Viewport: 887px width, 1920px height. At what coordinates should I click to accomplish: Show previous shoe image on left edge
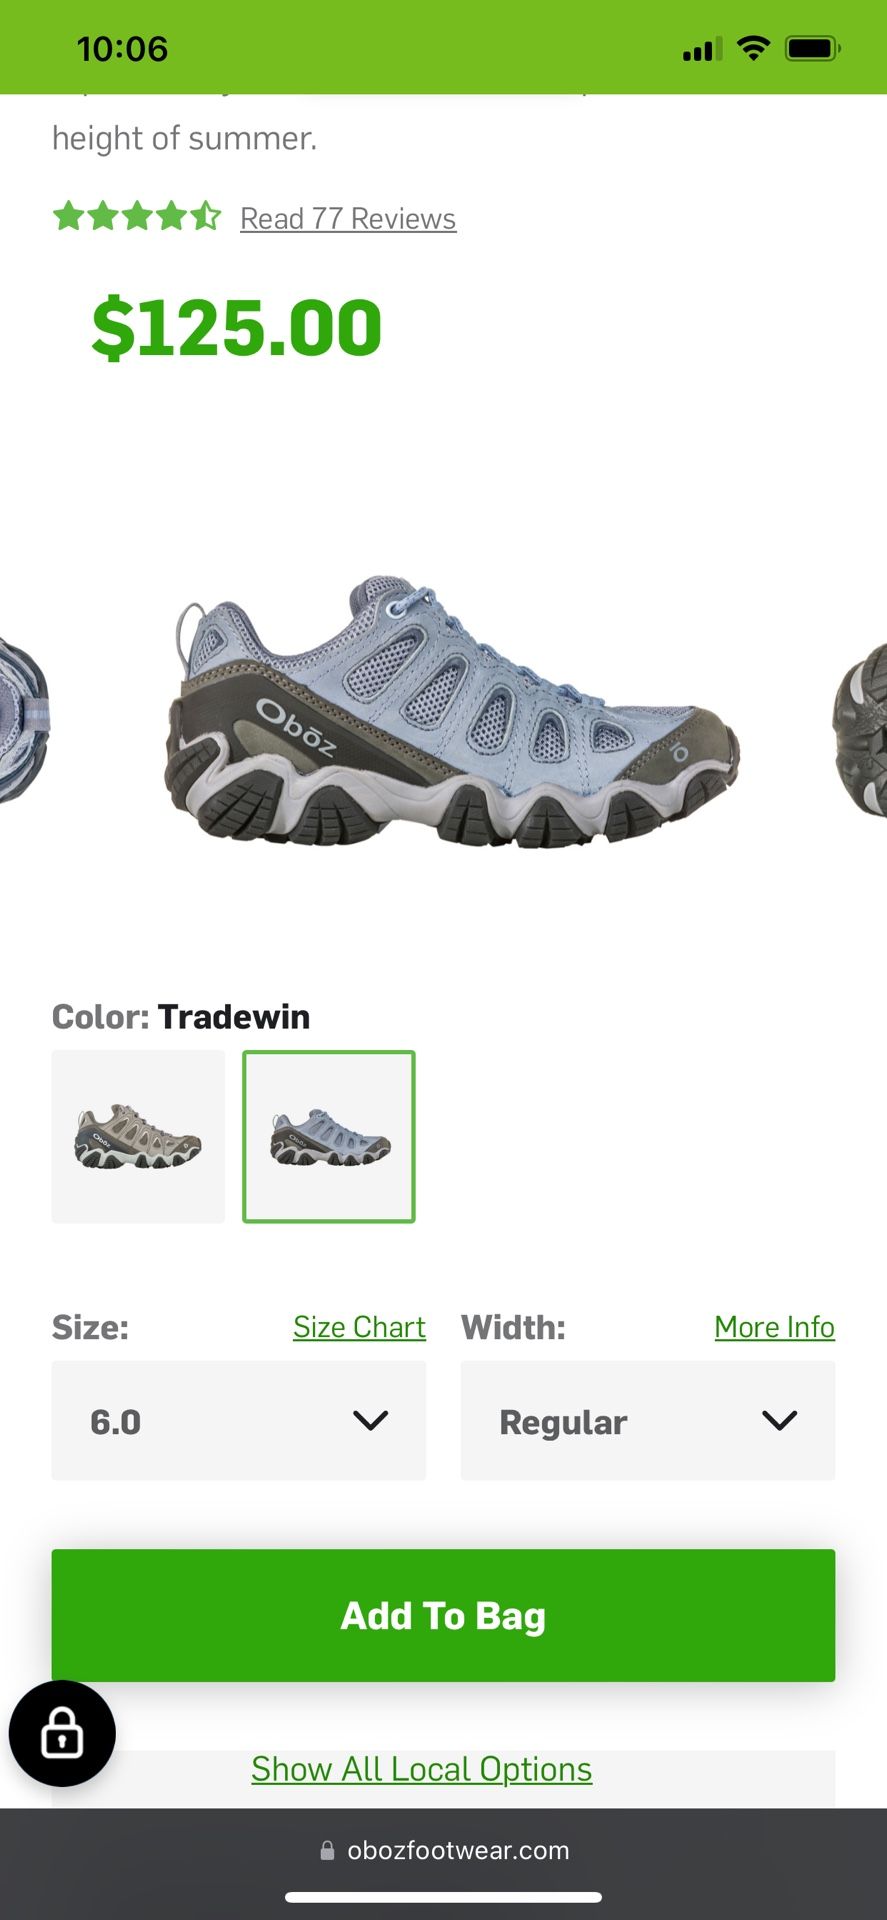pos(24,720)
